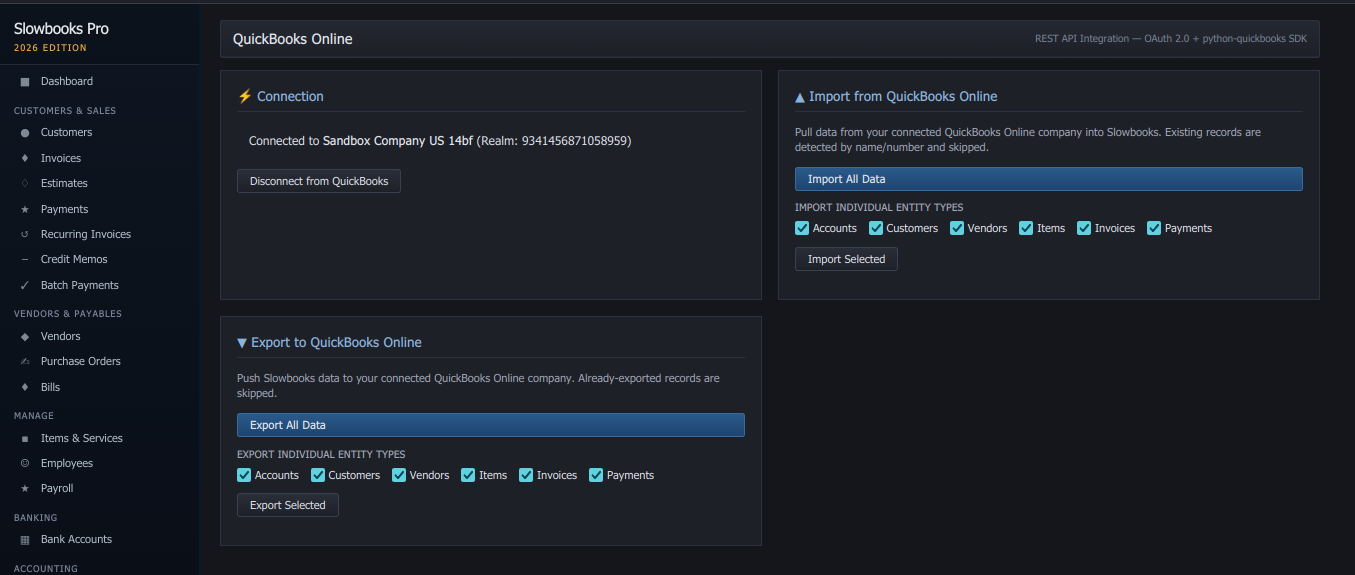The image size is (1355, 575).
Task: Click Export Selected button
Action: (288, 505)
